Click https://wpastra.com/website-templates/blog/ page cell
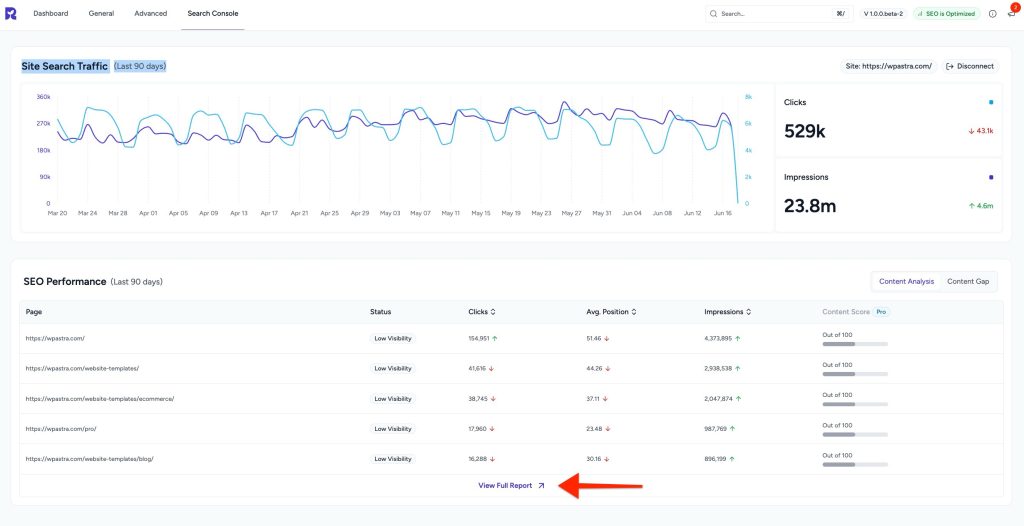 tap(89, 459)
